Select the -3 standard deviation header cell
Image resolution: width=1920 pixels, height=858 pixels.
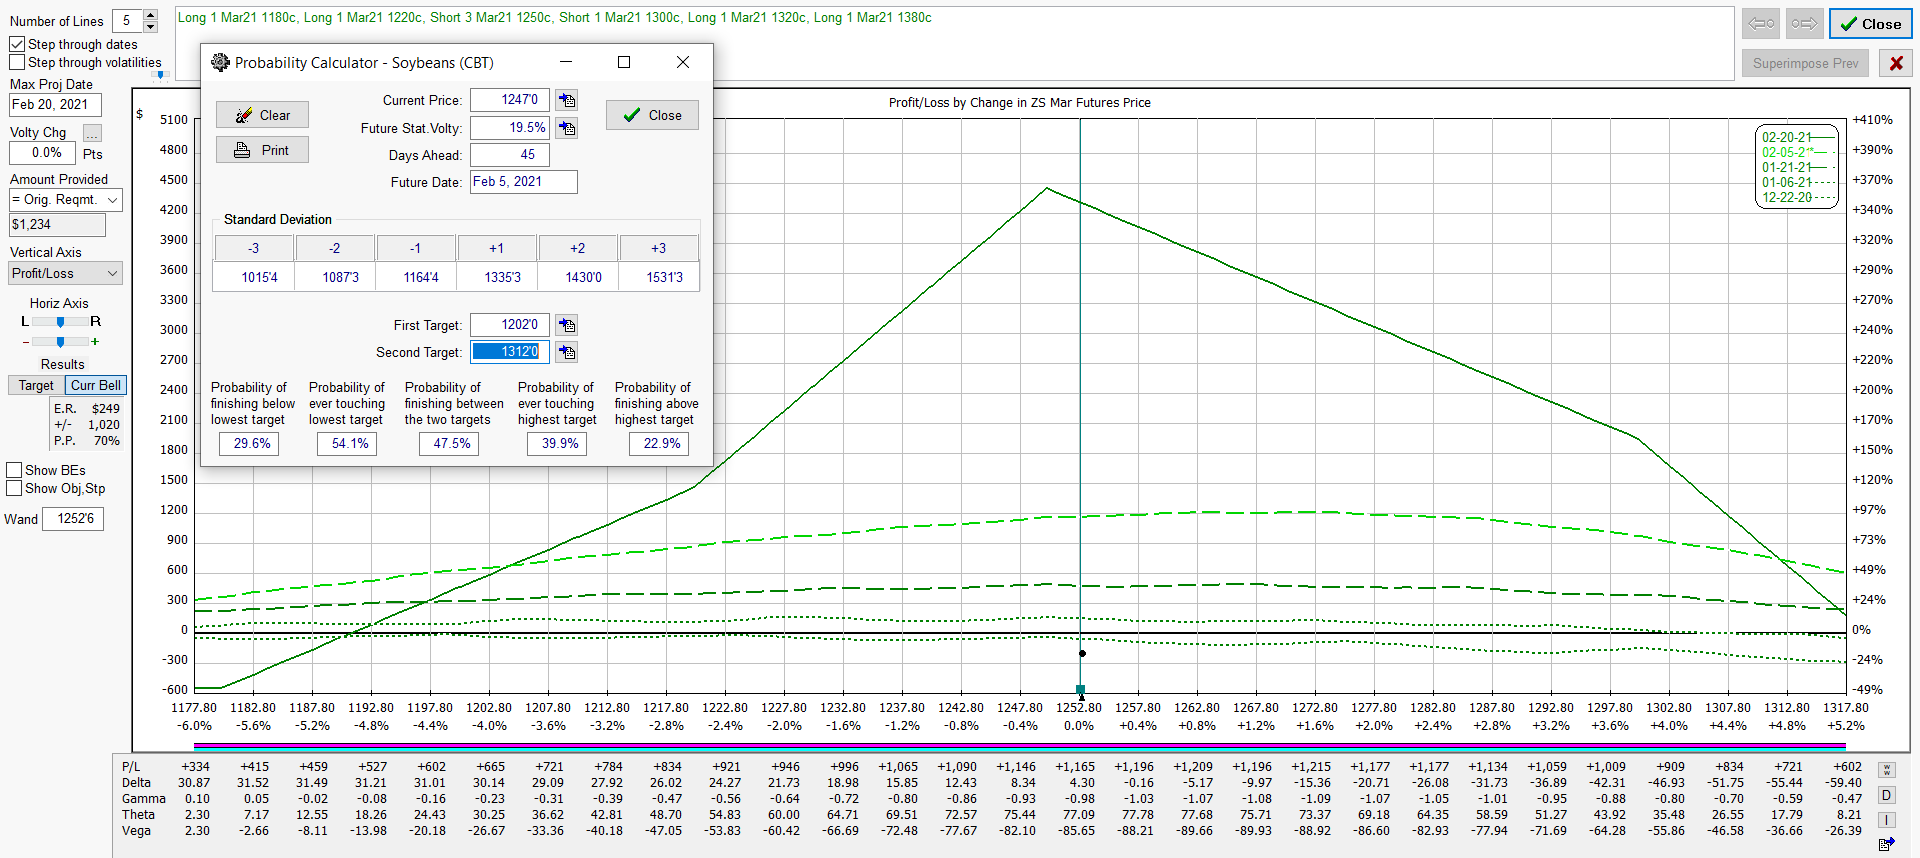(x=254, y=248)
